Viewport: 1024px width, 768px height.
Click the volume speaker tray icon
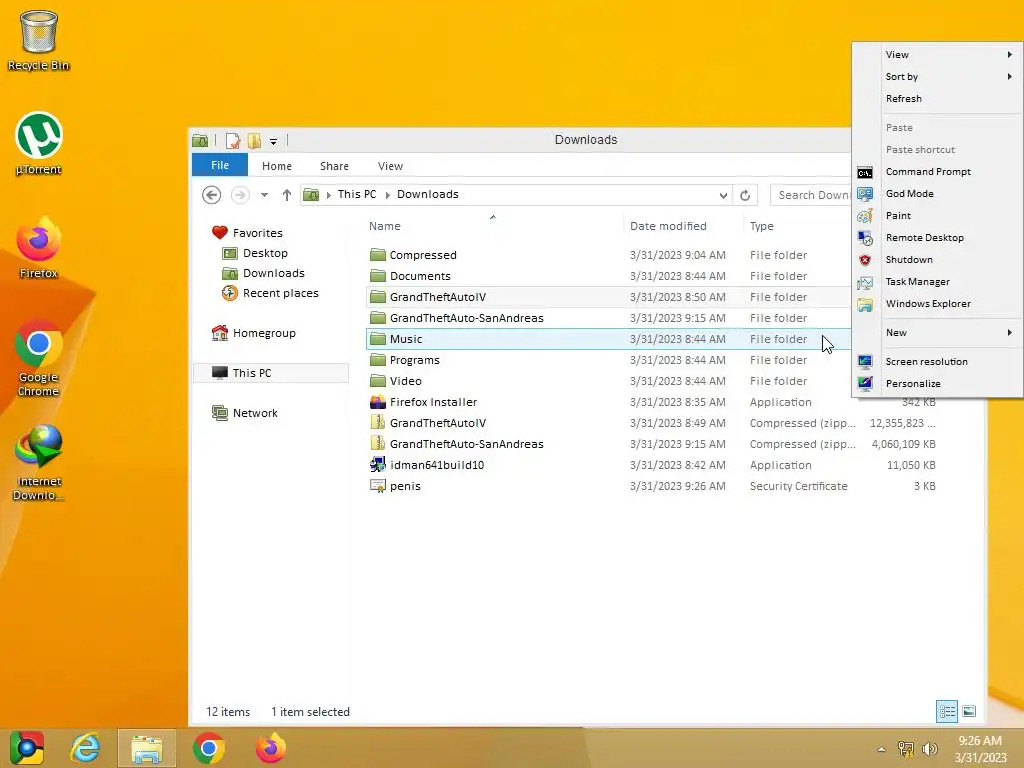(929, 749)
